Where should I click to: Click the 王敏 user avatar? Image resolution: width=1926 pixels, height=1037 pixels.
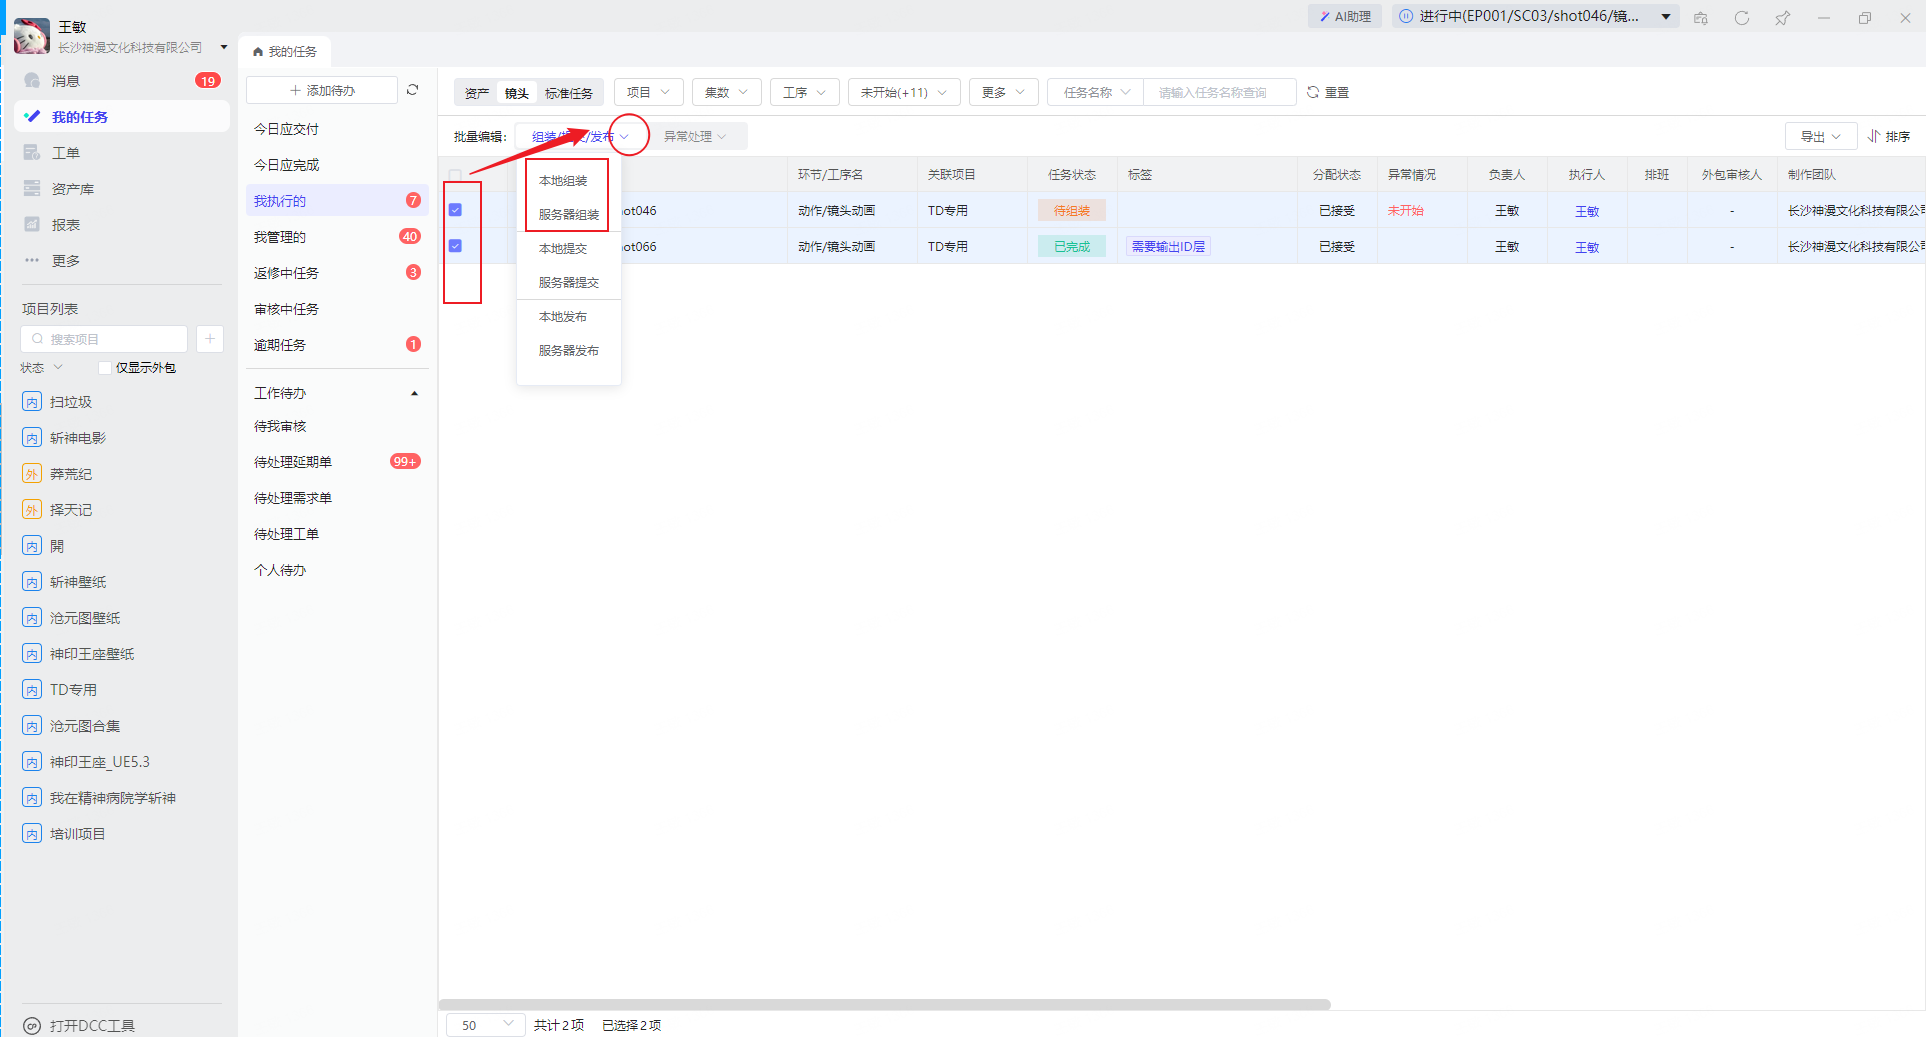click(32, 36)
